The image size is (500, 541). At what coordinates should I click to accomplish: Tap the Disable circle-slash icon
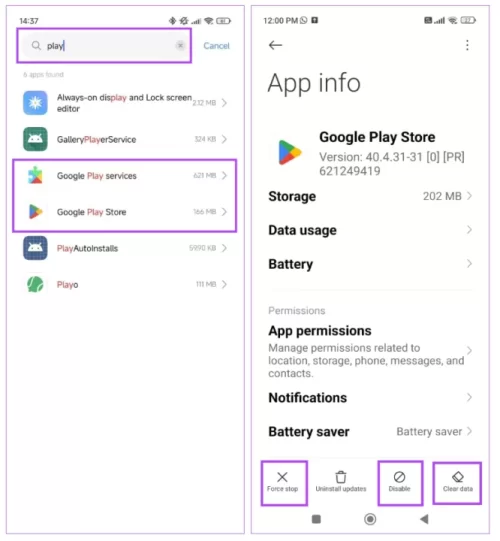pyautogui.click(x=399, y=477)
